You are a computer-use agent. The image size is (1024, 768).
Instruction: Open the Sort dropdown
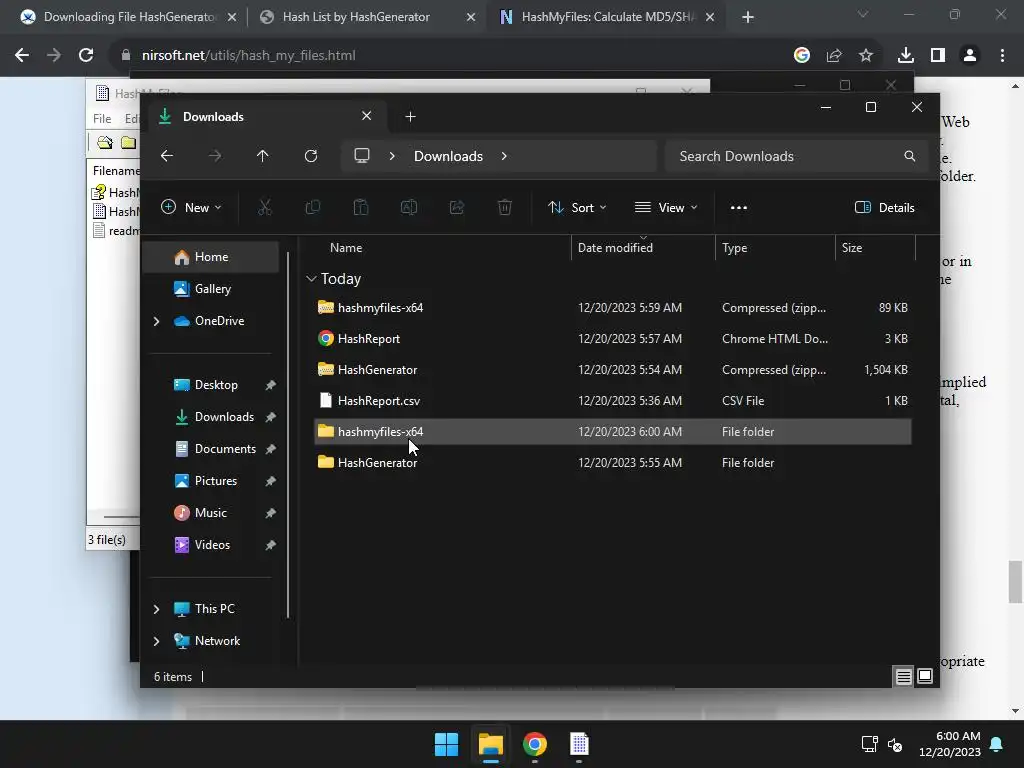[577, 208]
